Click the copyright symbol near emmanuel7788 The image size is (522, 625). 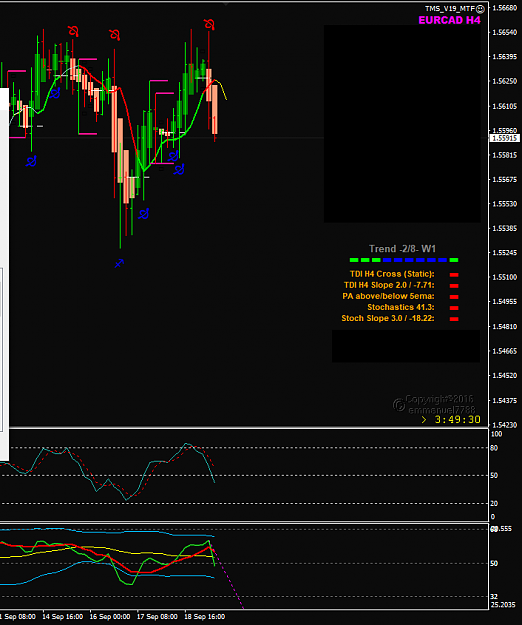click(399, 405)
